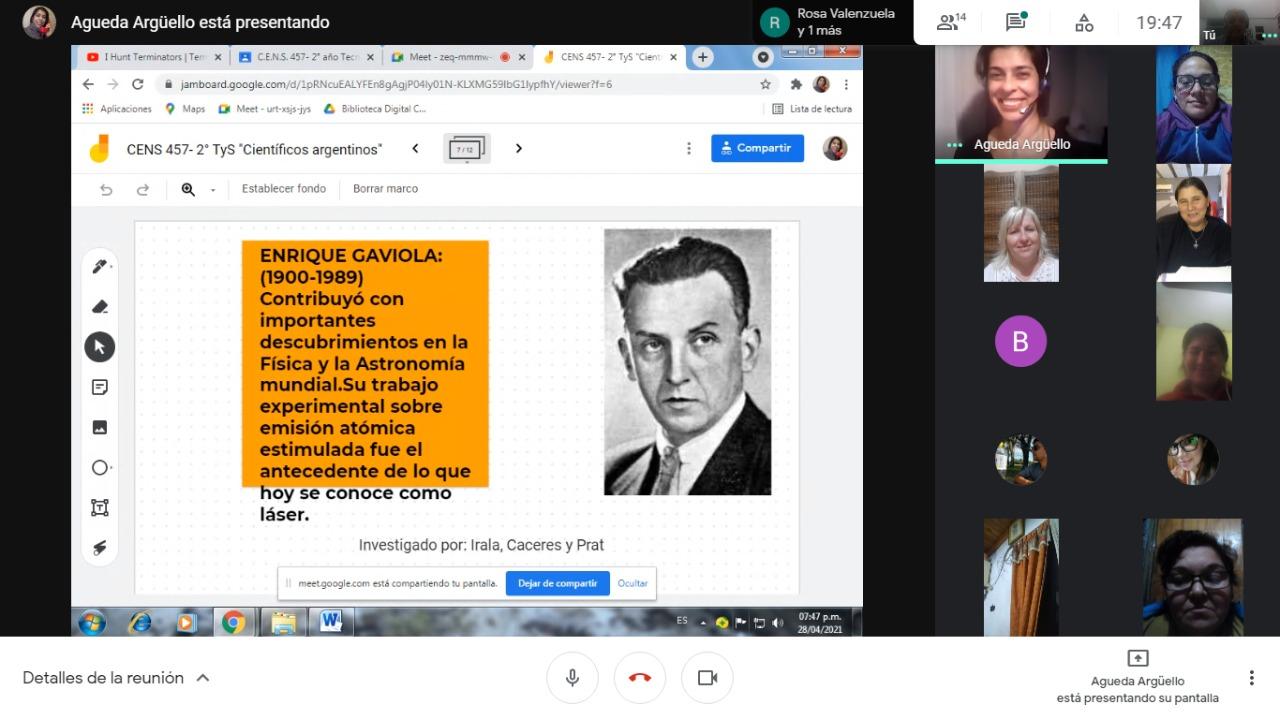
Task: Click Dejar de compartir button
Action: coord(557,583)
